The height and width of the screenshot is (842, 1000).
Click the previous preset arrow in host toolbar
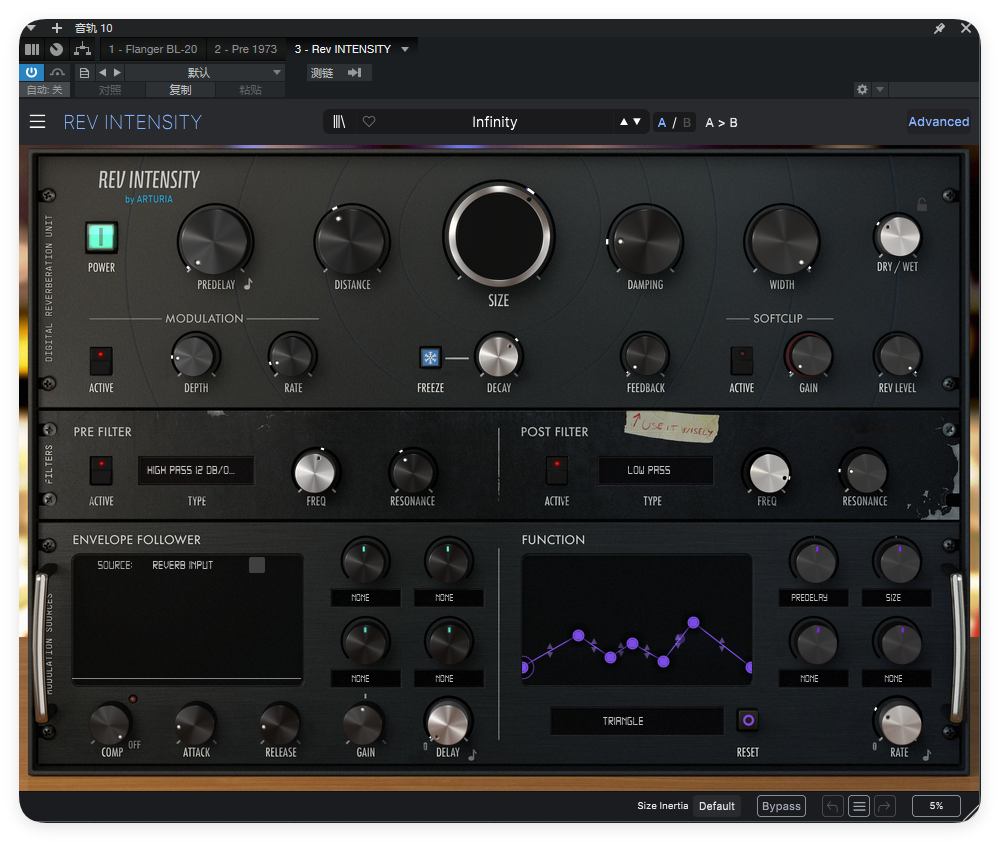point(103,73)
